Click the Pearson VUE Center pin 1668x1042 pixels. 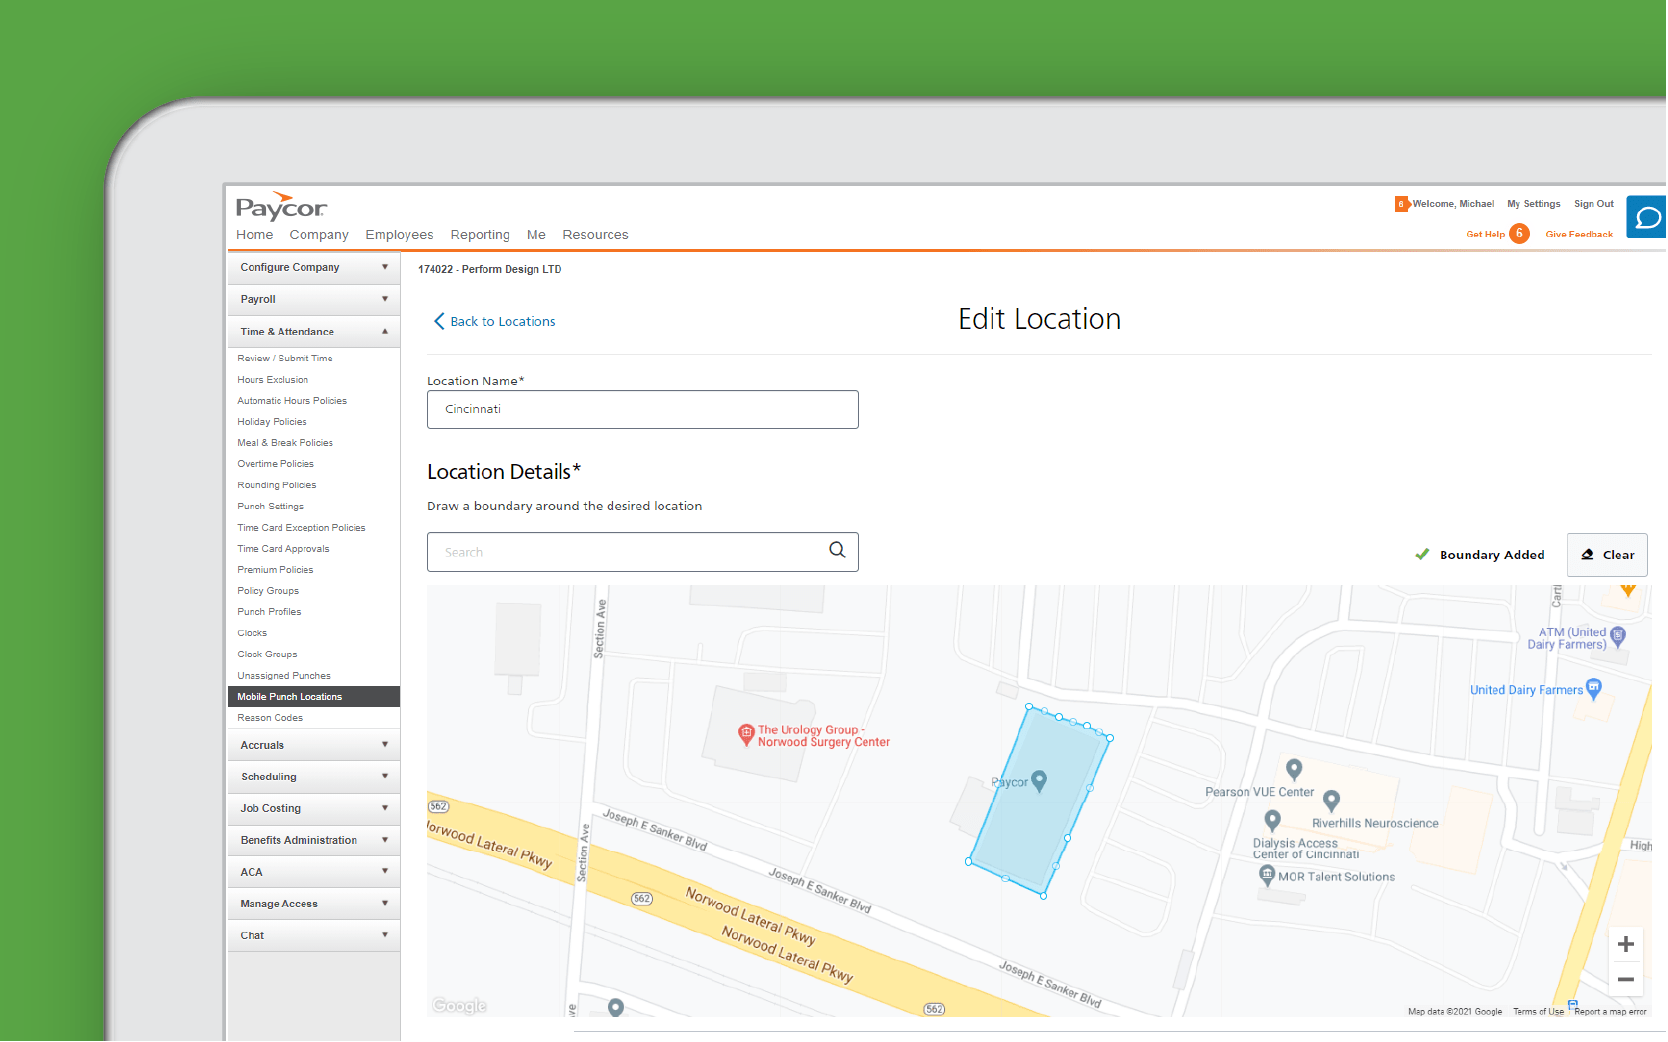[1294, 769]
